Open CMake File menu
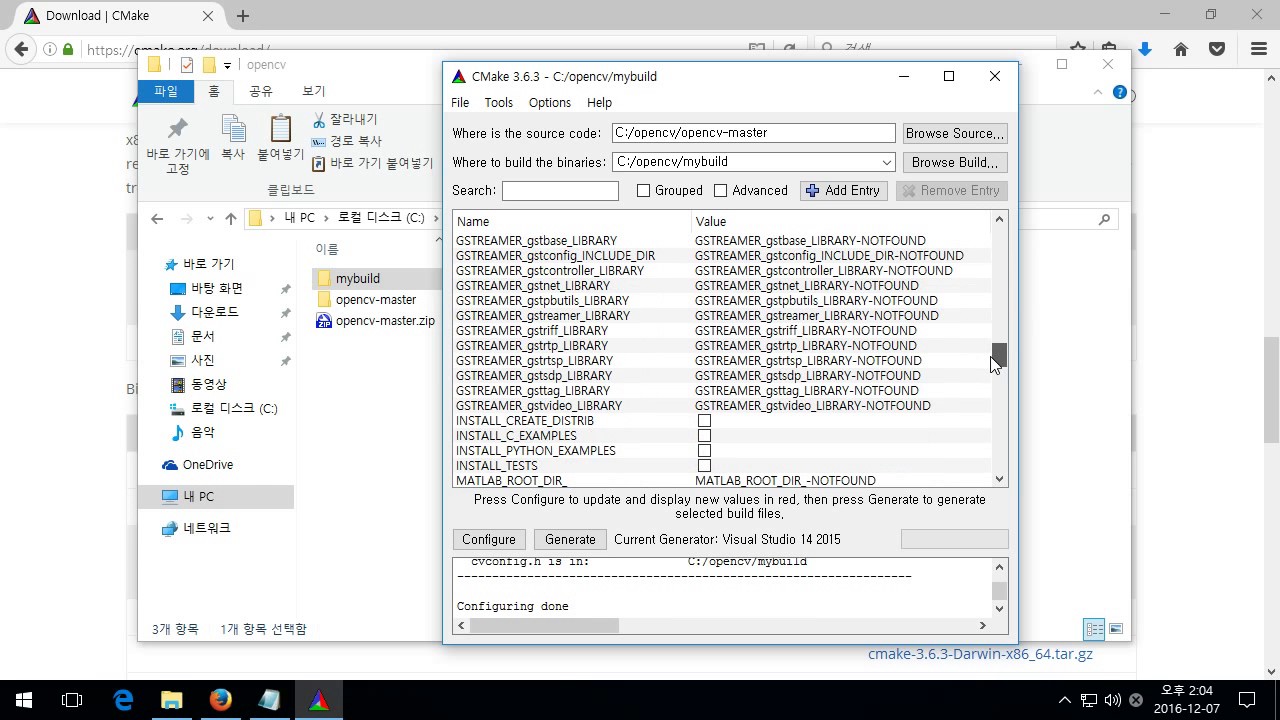1280x720 pixels. coord(460,102)
